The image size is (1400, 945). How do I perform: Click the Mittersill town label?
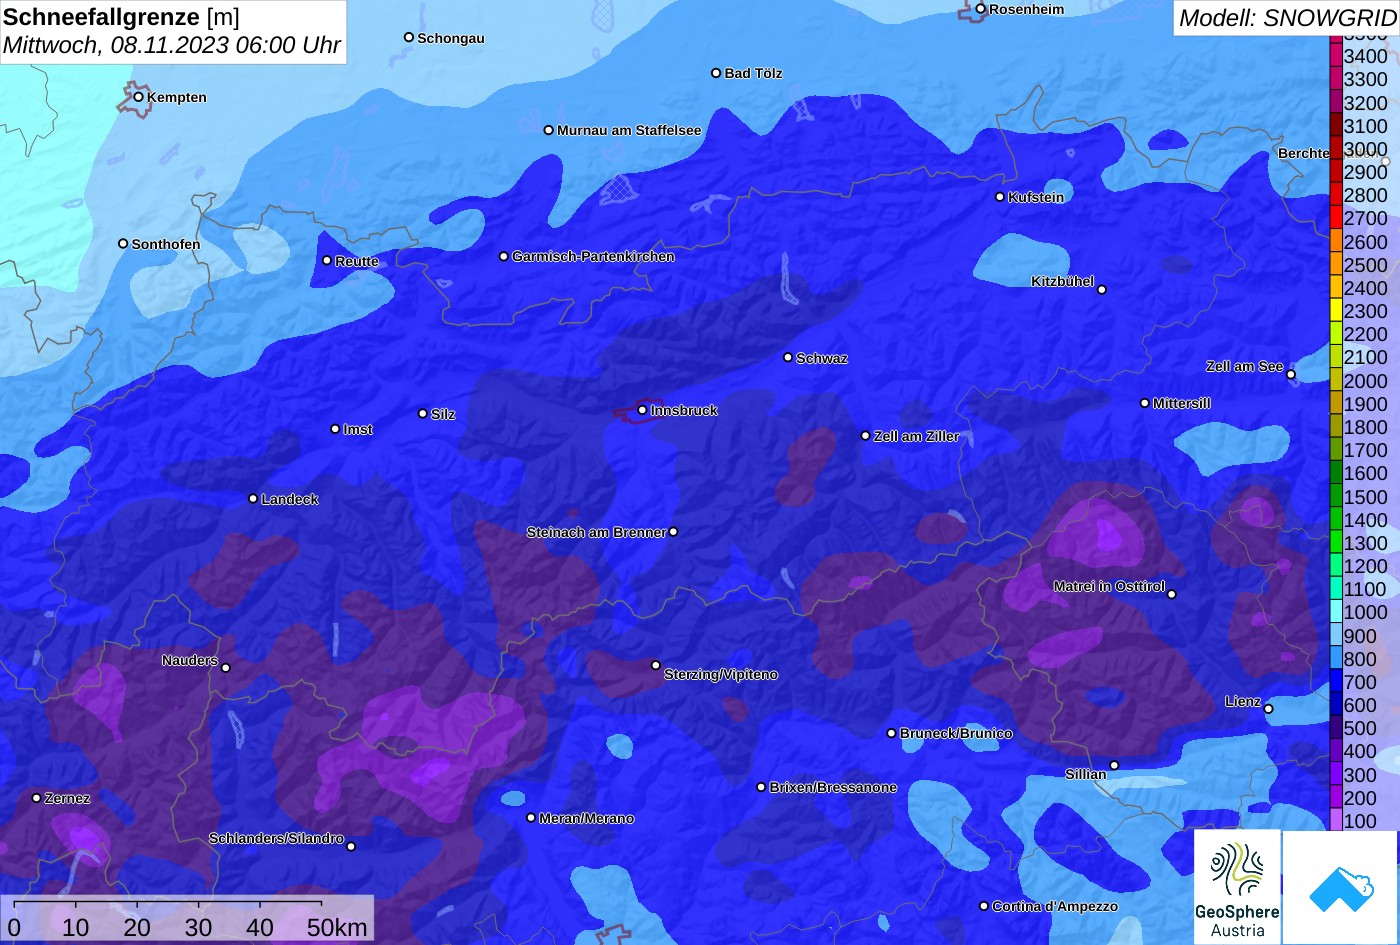[x=1182, y=403]
